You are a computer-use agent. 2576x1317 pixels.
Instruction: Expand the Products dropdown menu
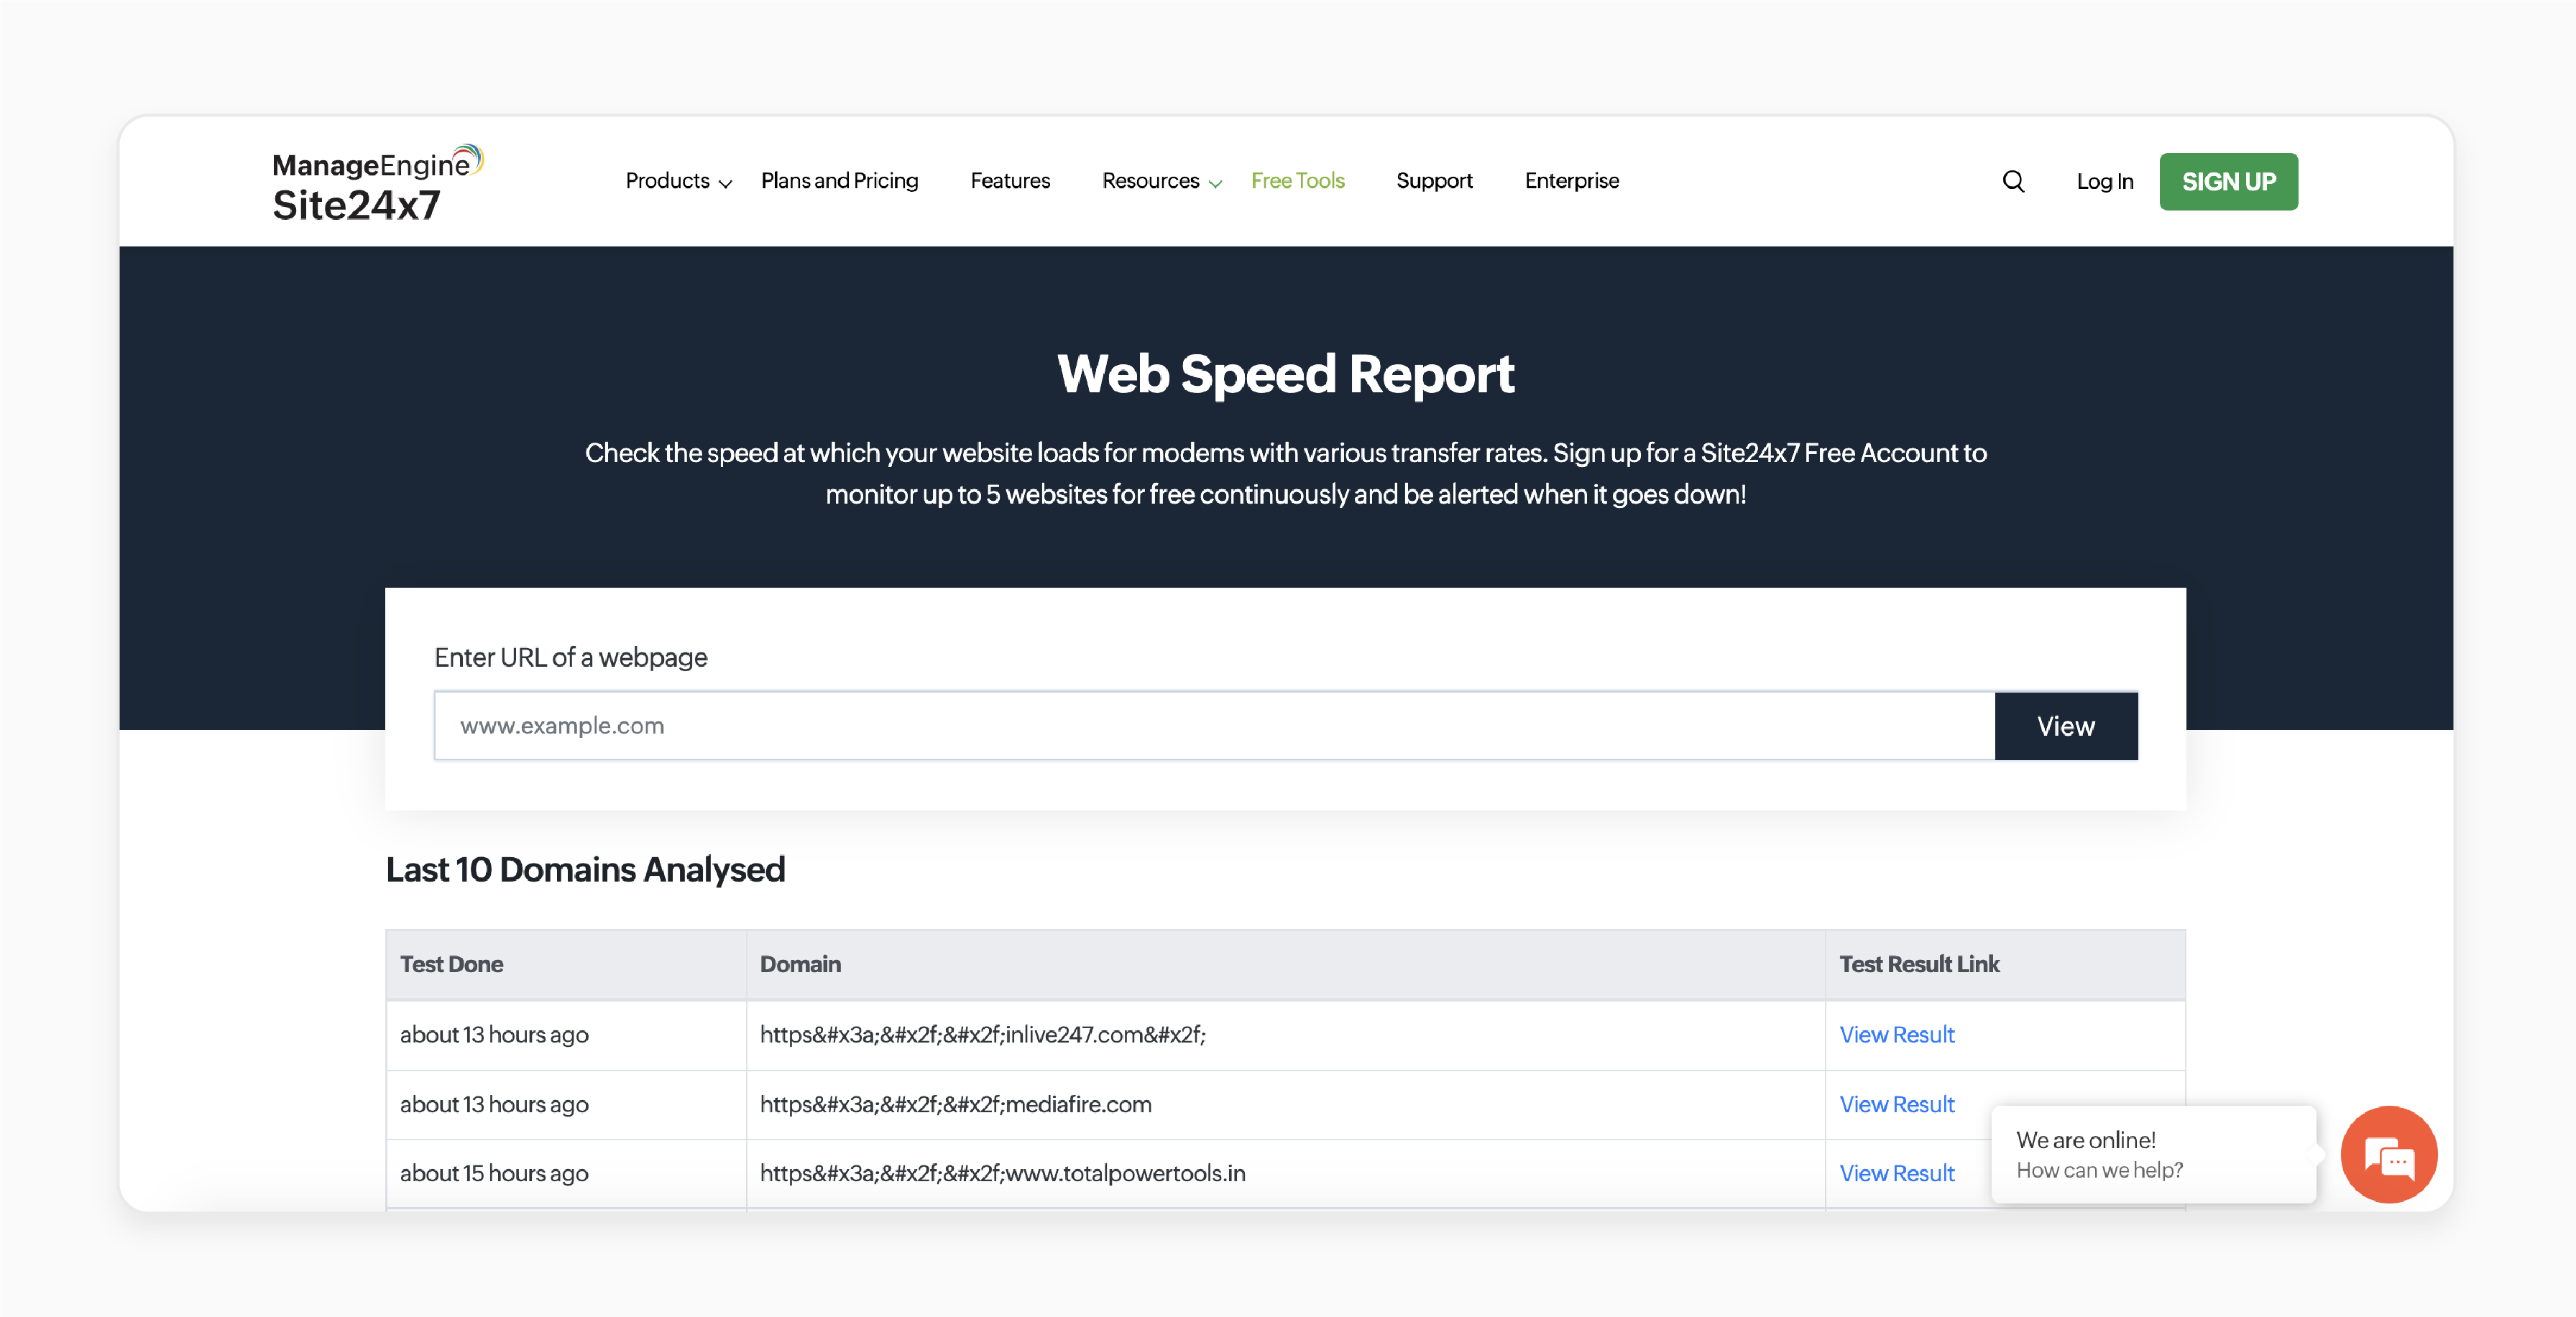pos(678,181)
